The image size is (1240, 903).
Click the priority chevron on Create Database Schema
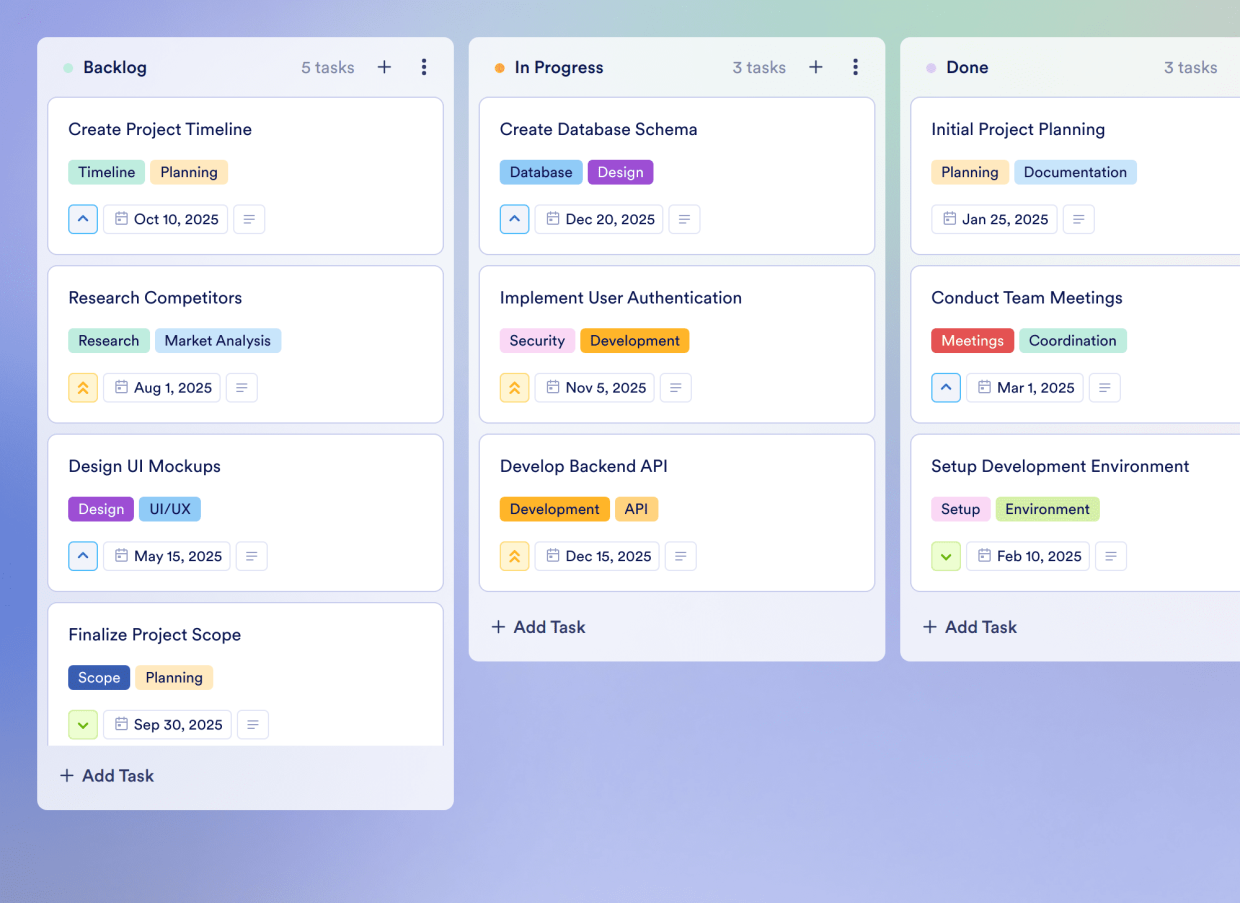pos(514,219)
